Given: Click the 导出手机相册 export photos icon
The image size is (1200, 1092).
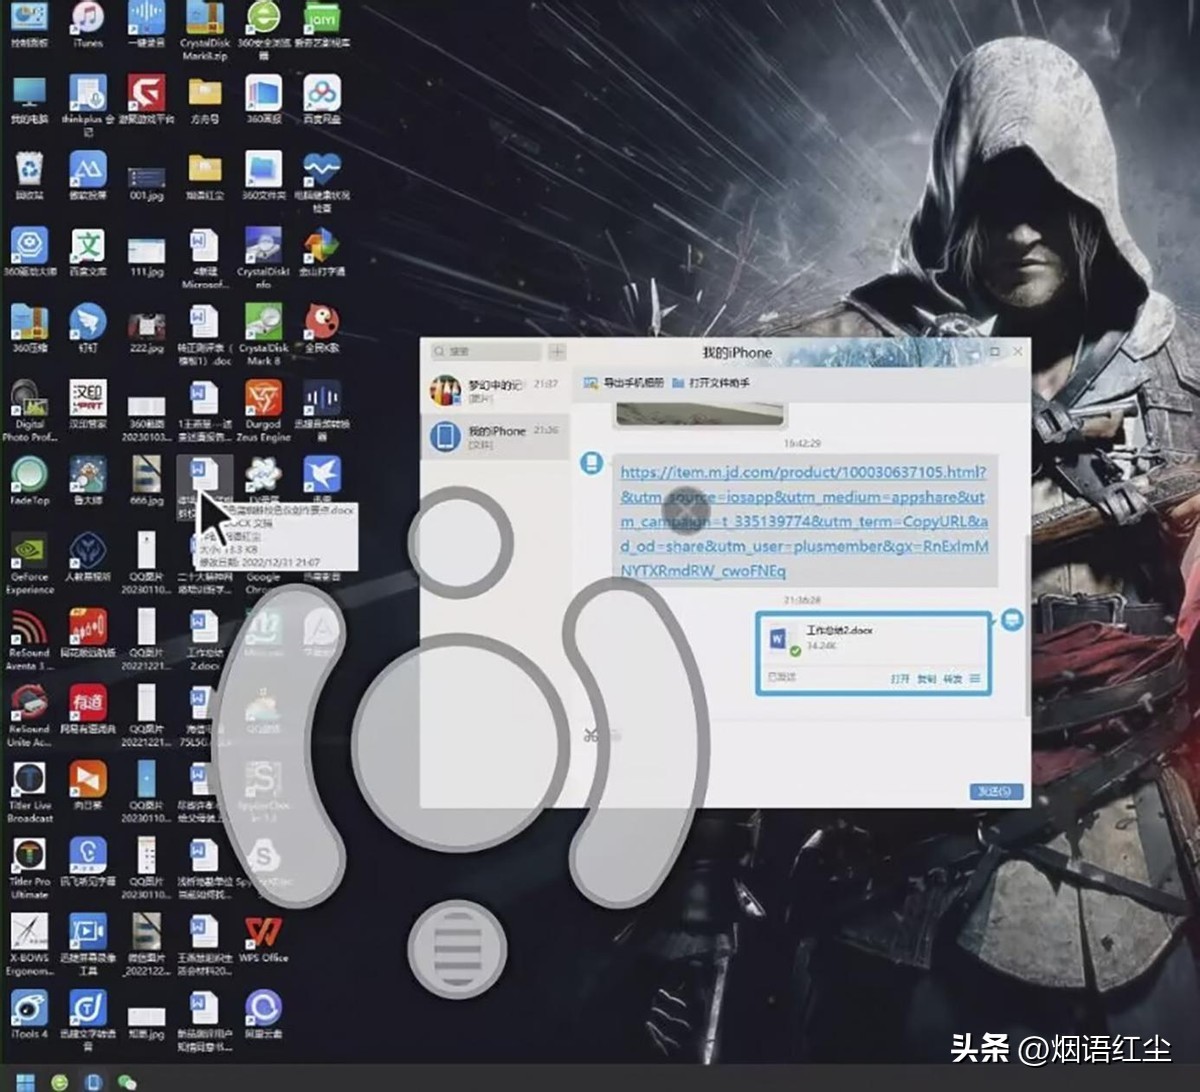Looking at the screenshot, I should (591, 383).
